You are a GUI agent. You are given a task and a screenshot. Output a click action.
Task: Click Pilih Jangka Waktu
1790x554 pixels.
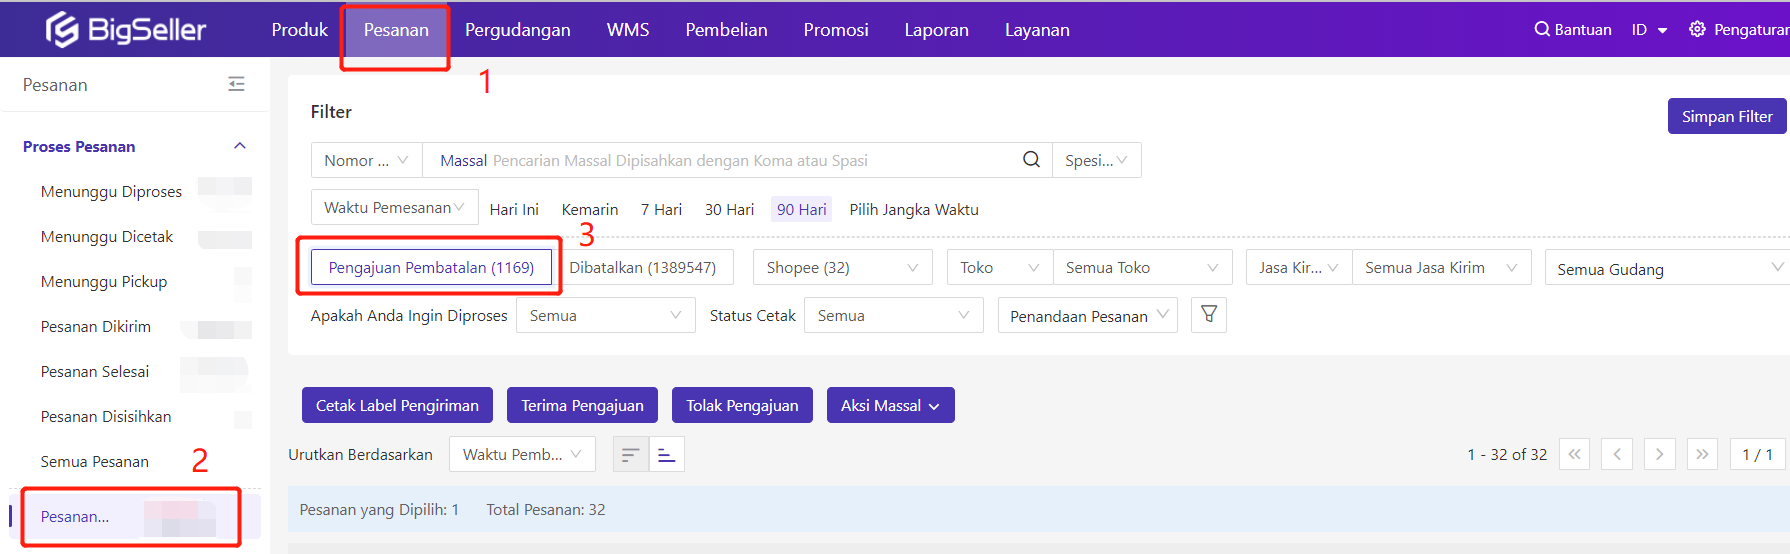(x=914, y=209)
